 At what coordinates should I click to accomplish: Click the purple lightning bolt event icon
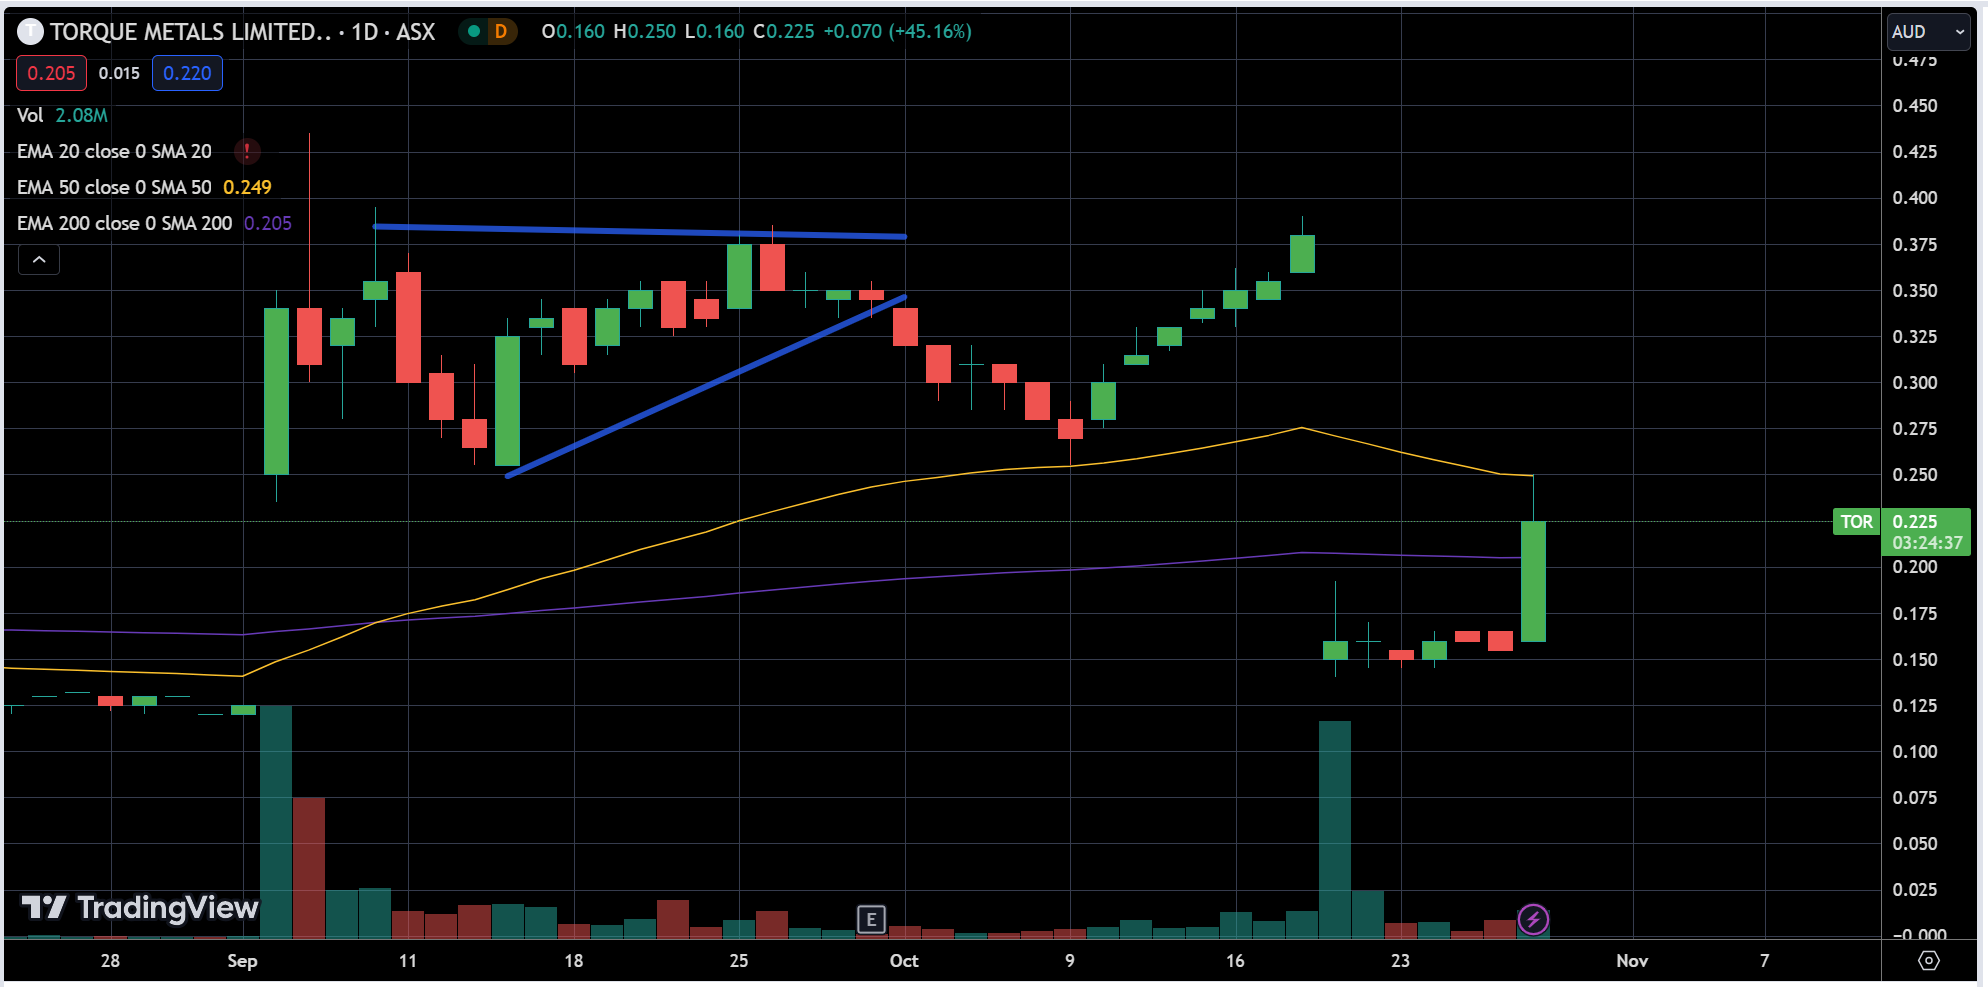1533,919
